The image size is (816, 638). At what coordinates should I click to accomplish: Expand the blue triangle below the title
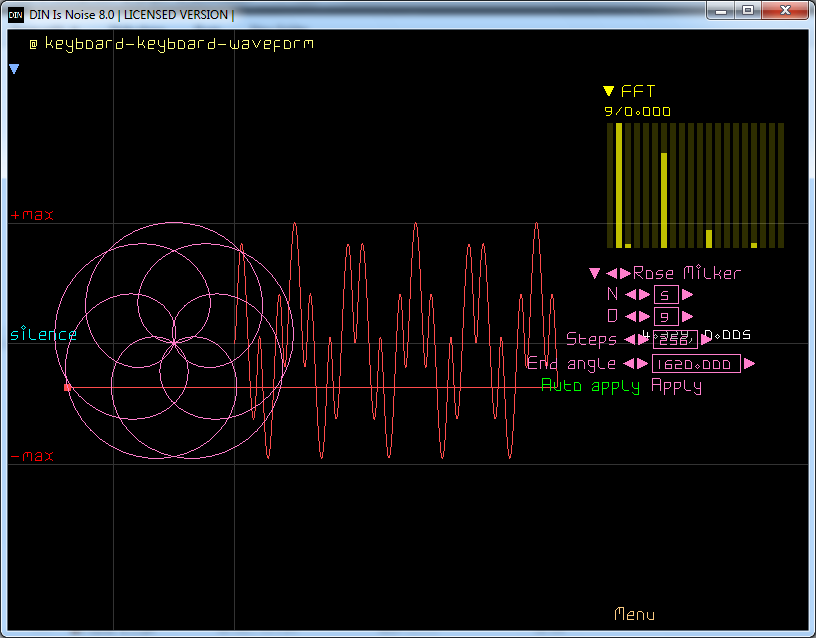tap(14, 69)
